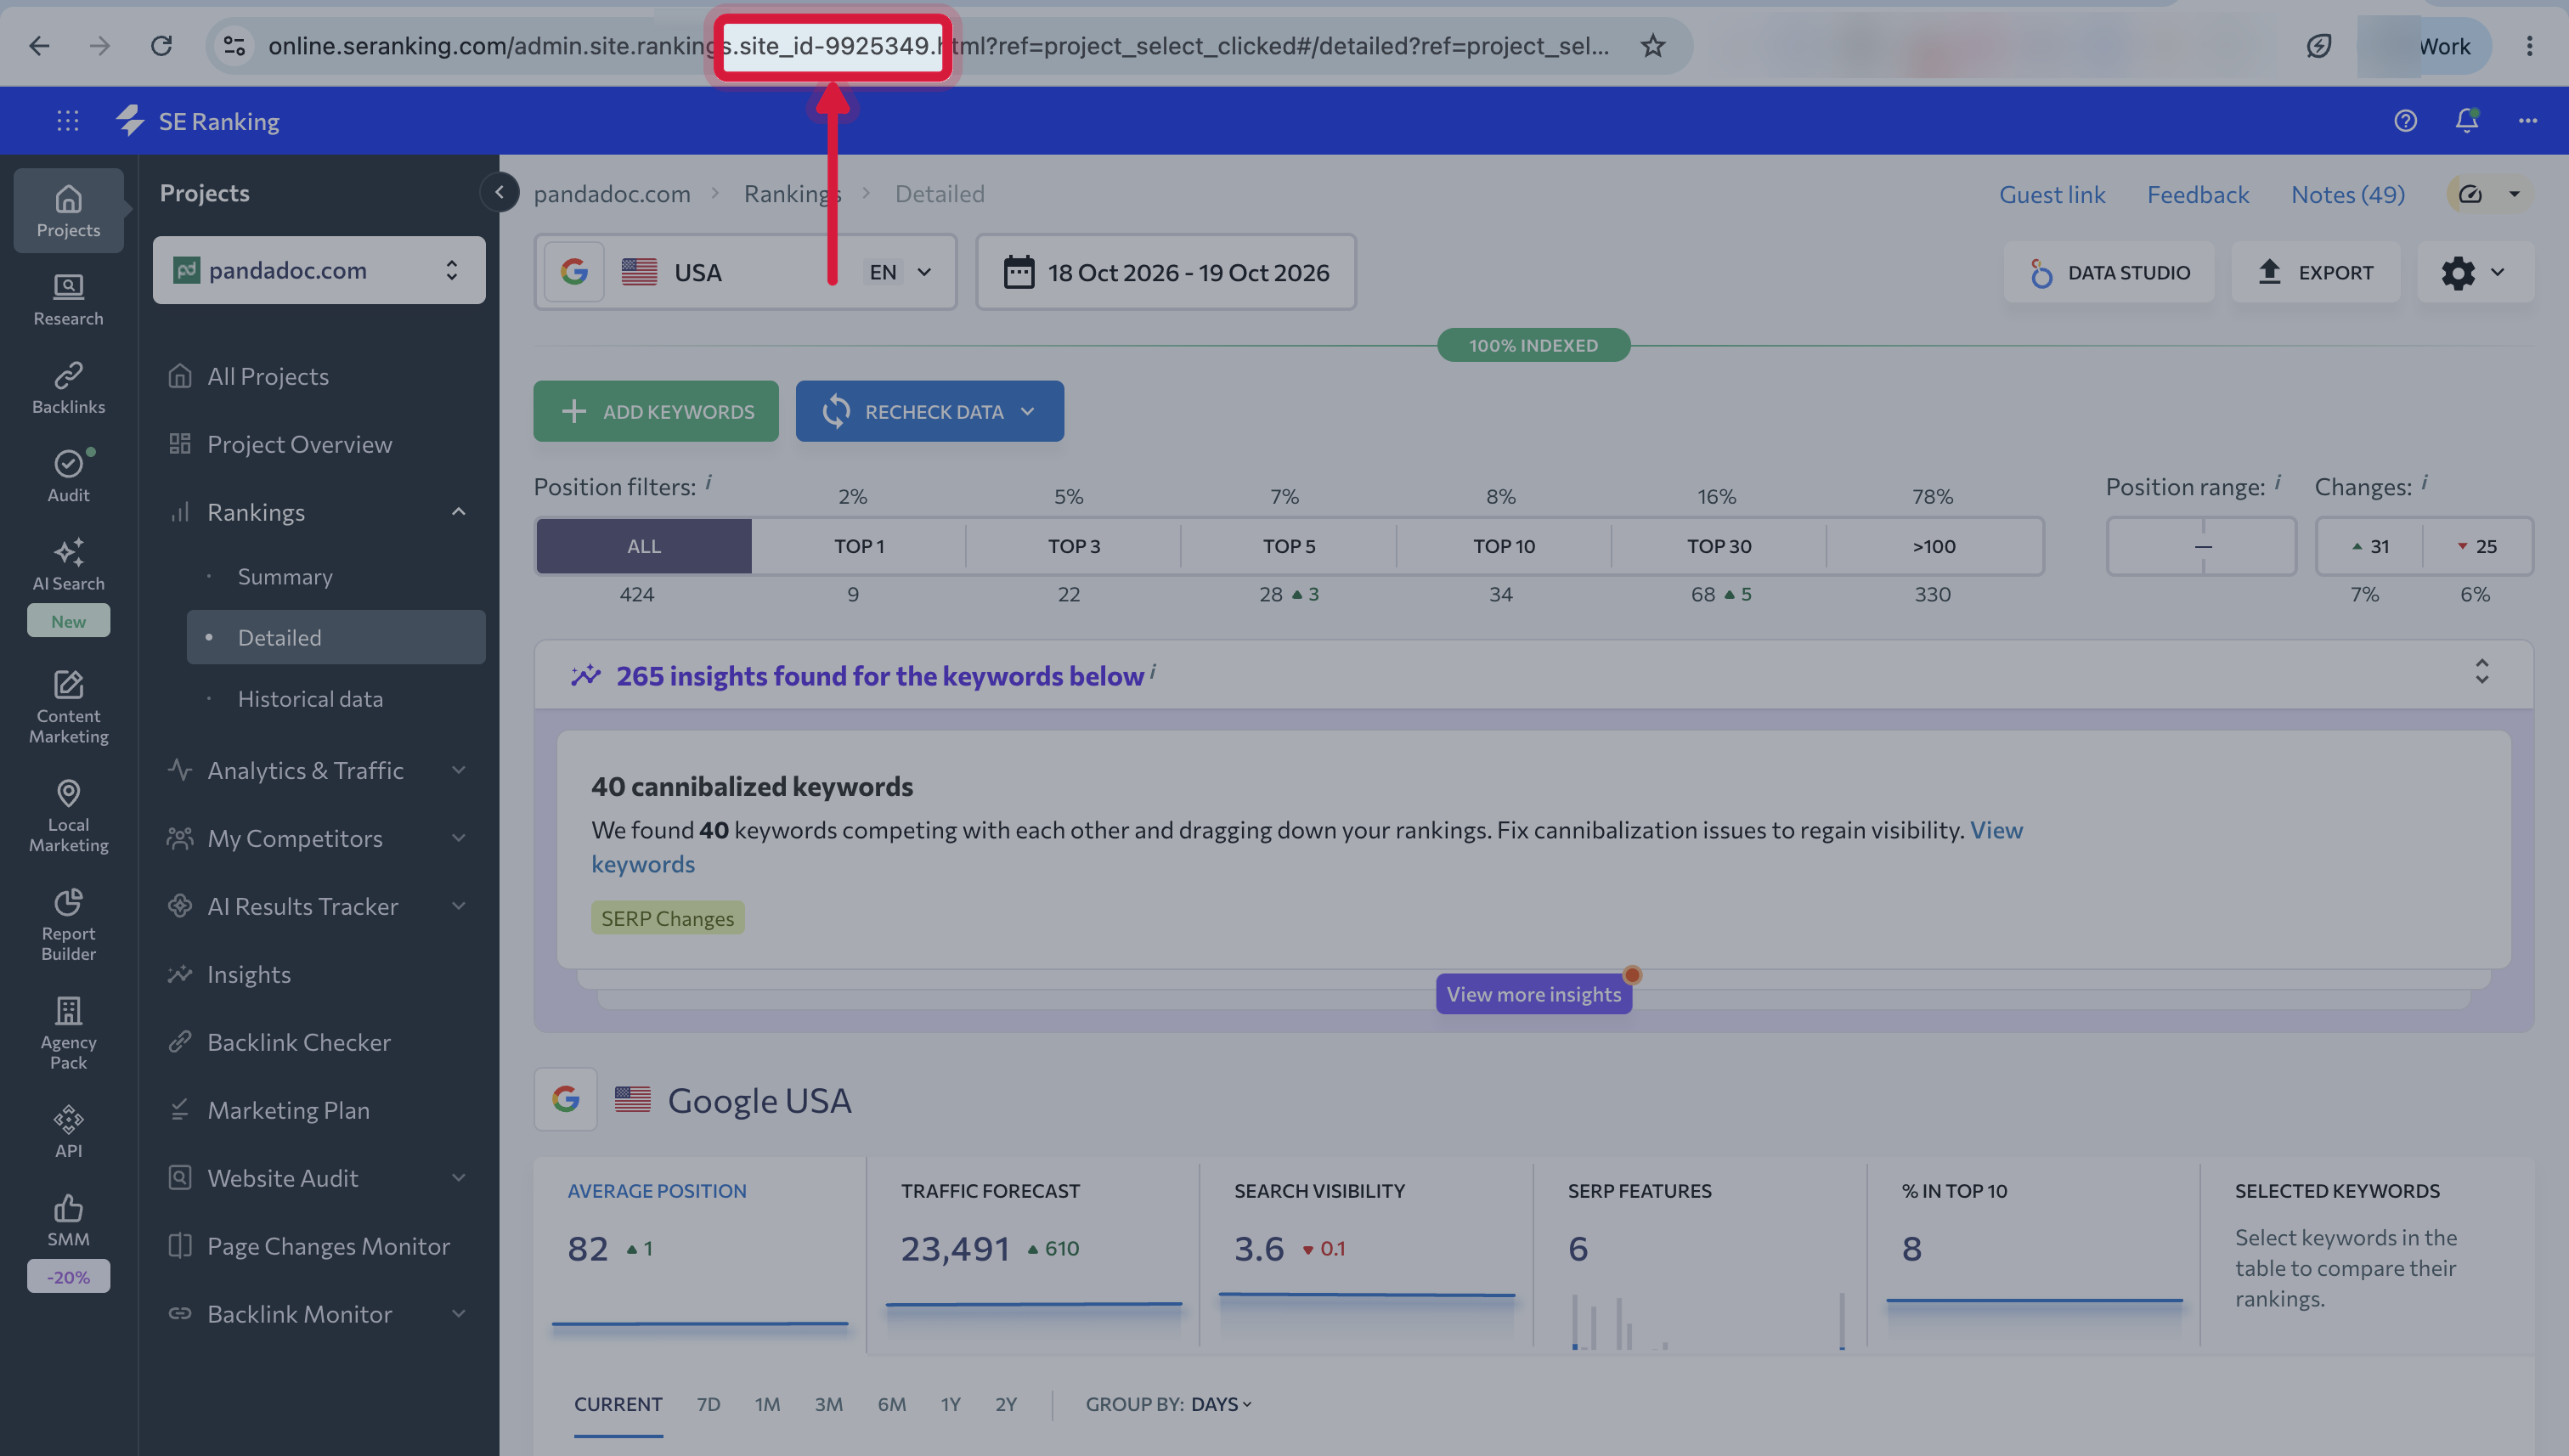Open API in the left icon bar

(x=68, y=1131)
